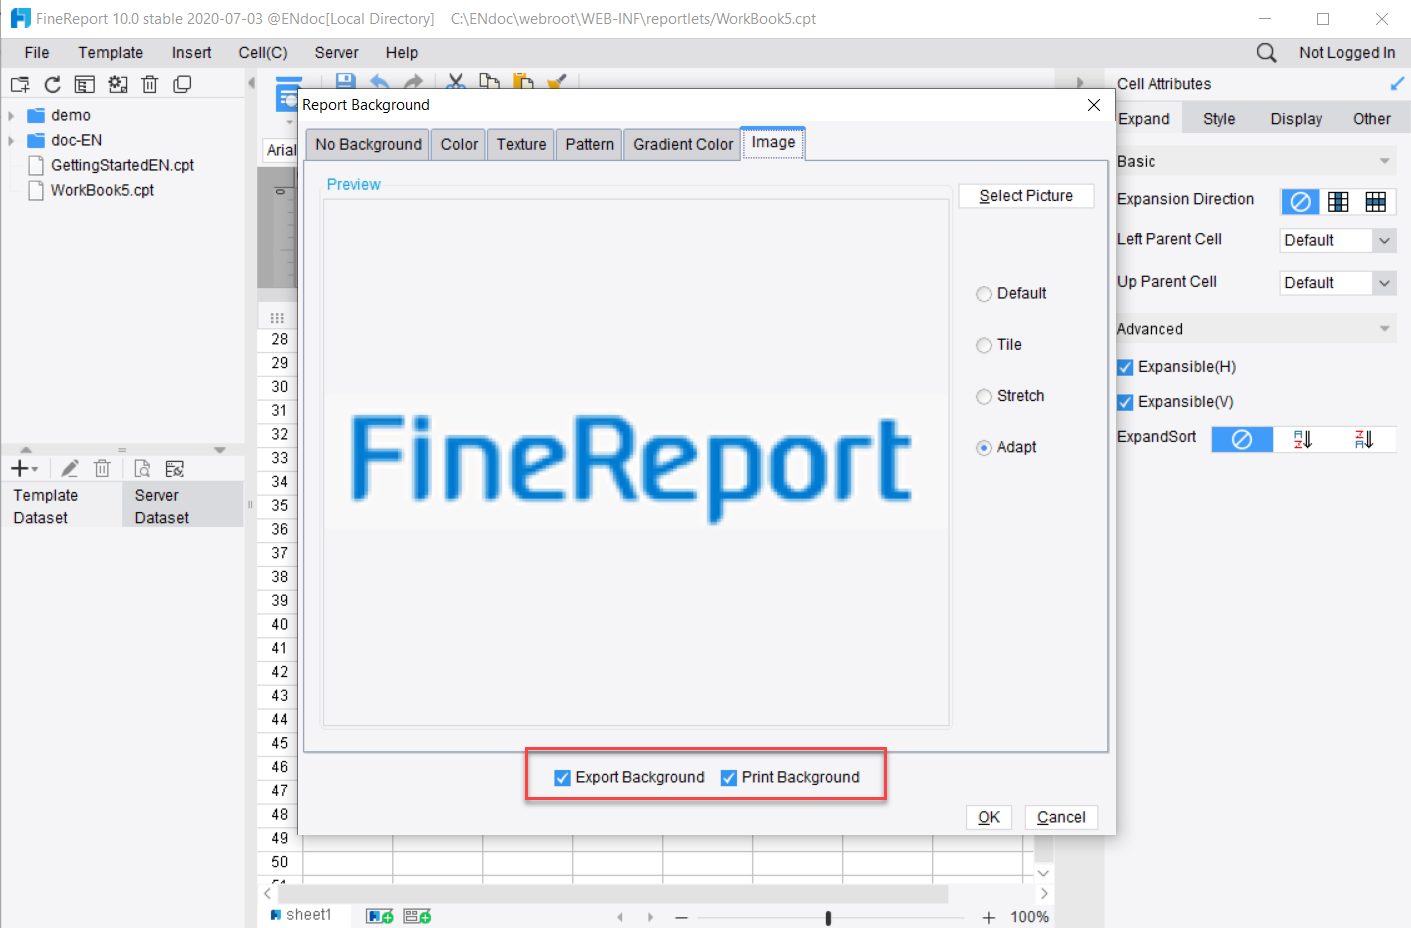Screen dimensions: 1411x928
Task: Switch to the Gradient Color tab
Action: 681,143
